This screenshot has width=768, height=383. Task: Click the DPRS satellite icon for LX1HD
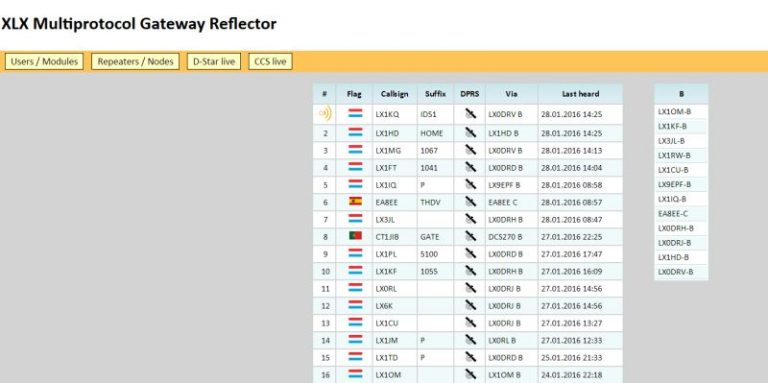point(470,132)
